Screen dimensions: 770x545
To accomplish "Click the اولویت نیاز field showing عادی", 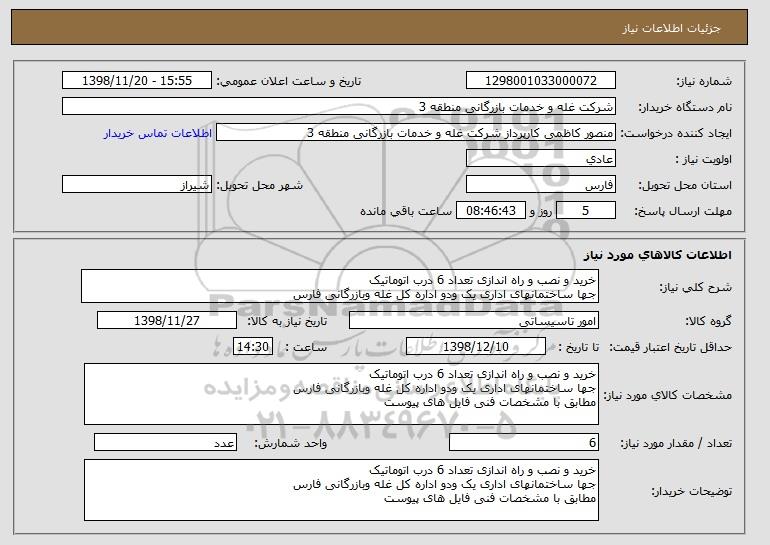I will 541,159.
